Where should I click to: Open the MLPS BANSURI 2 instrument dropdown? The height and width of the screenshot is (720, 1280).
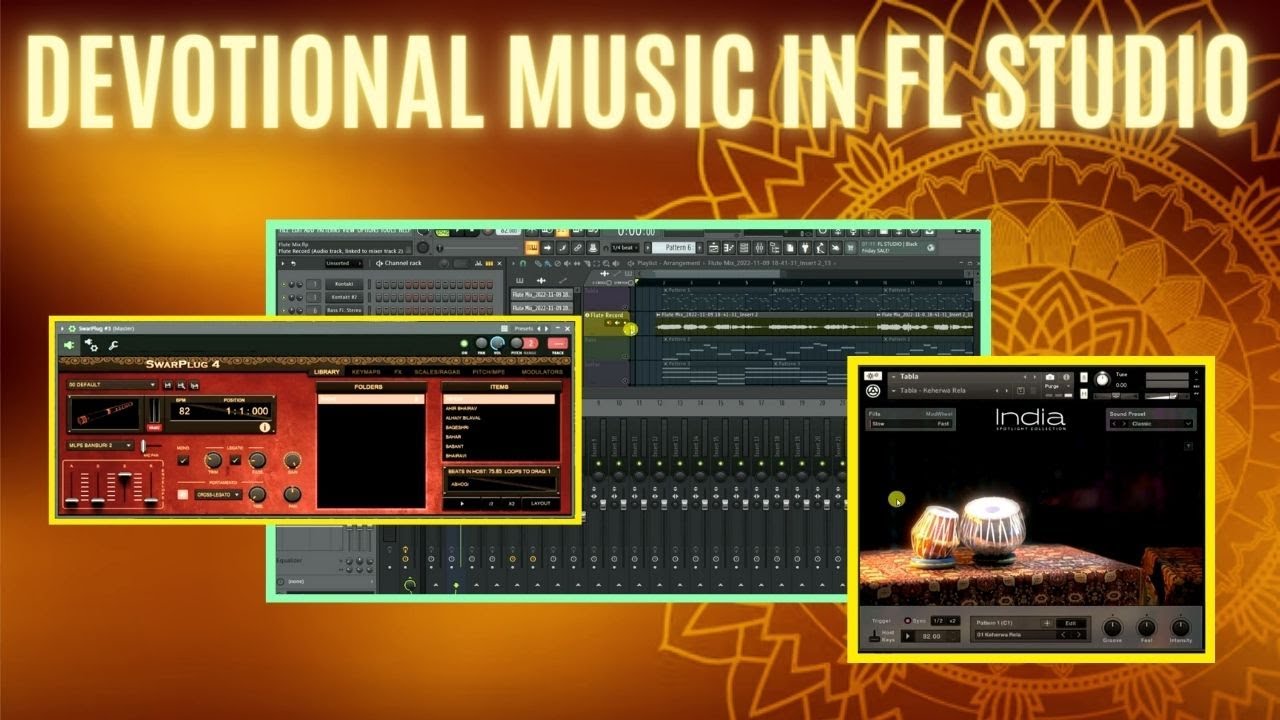(x=100, y=445)
